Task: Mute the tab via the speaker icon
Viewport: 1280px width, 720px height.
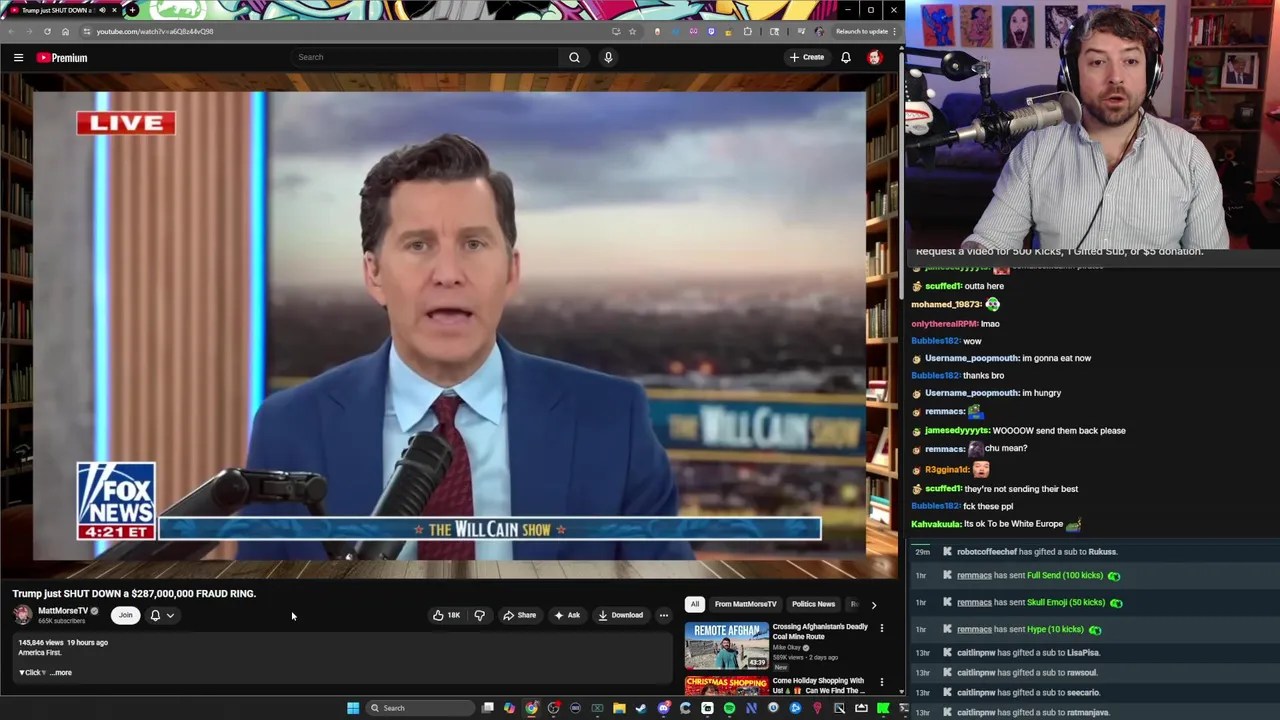Action: click(x=102, y=10)
